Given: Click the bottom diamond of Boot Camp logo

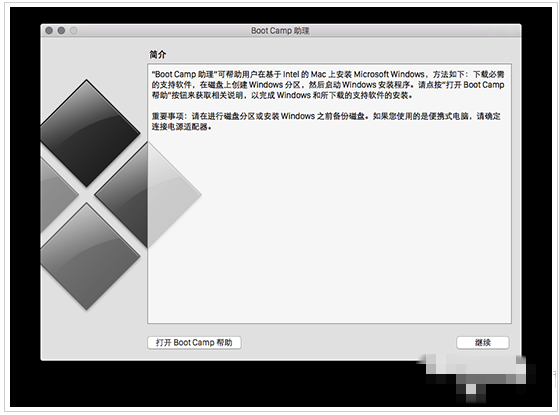Looking at the screenshot, I should [87, 256].
